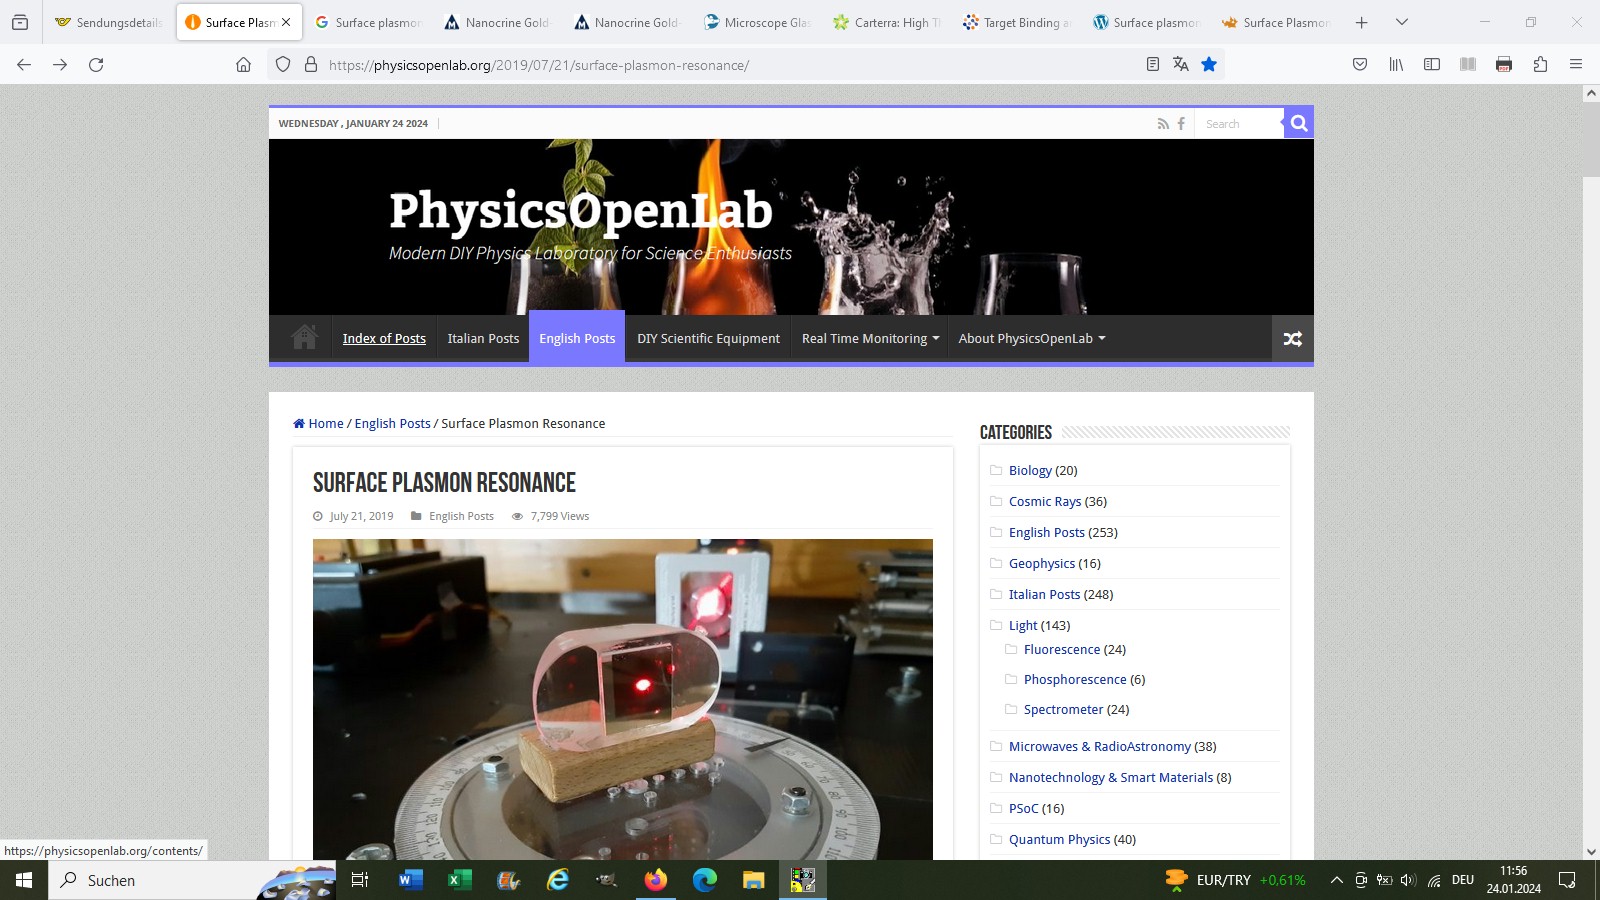The image size is (1600, 900).
Task: Open a new browser tab
Action: [1361, 22]
